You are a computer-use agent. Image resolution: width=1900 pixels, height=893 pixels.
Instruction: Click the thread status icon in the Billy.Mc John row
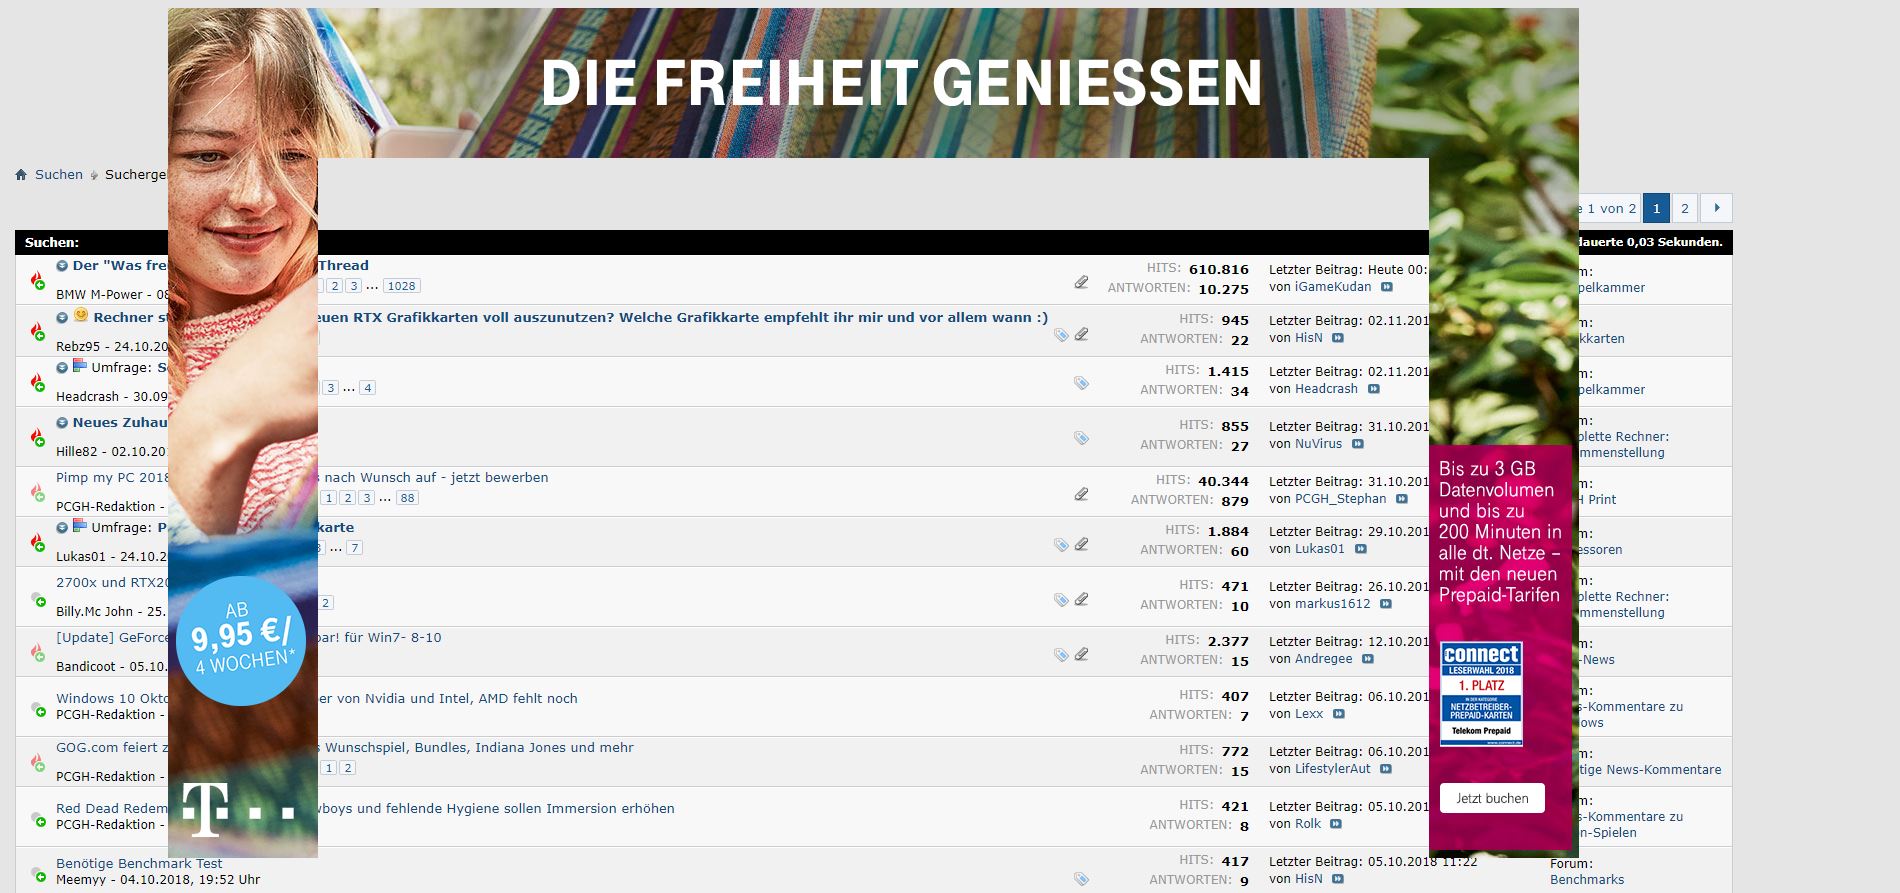37,599
